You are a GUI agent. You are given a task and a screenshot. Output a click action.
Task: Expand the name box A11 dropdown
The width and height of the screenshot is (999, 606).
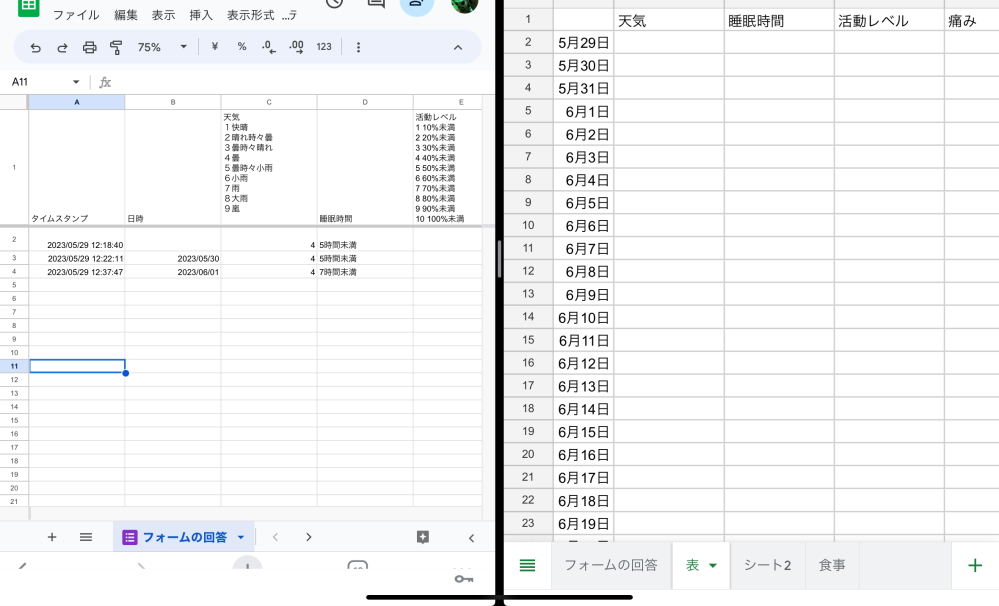(76, 82)
